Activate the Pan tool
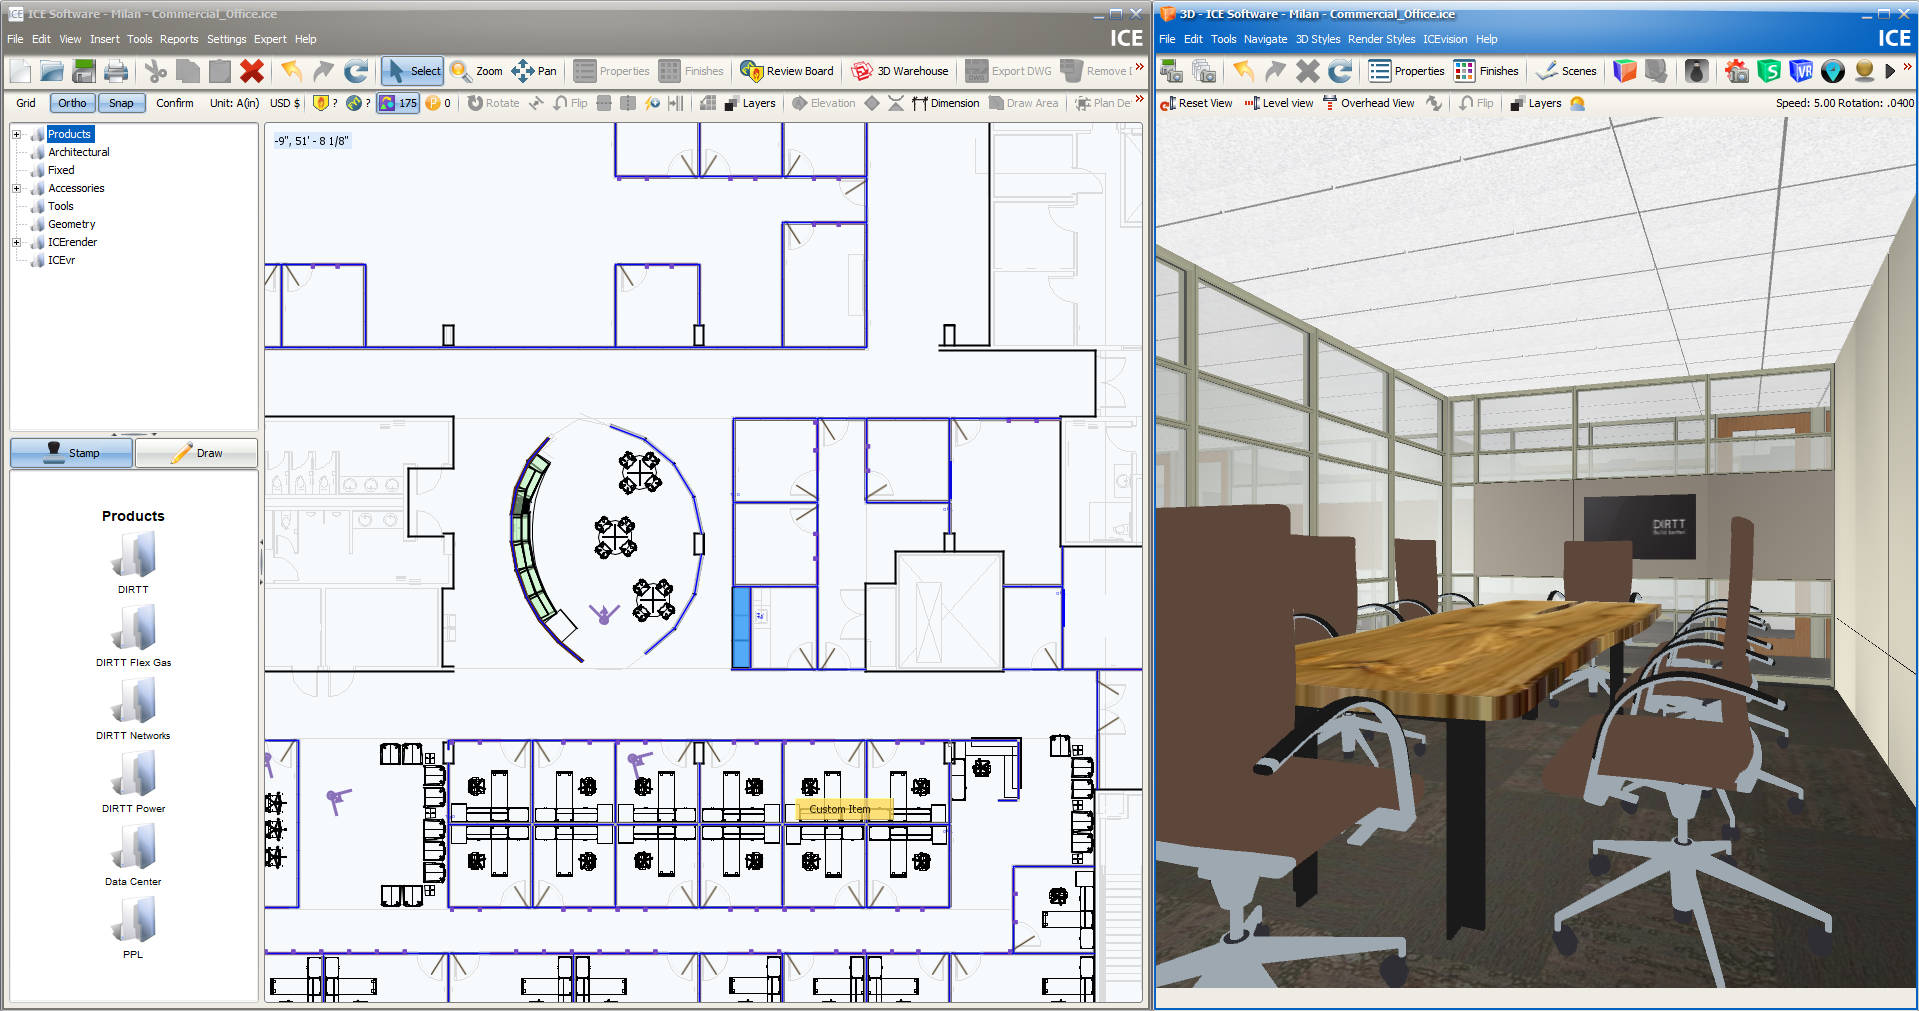Screen dimensions: 1919x1011 [x=534, y=71]
